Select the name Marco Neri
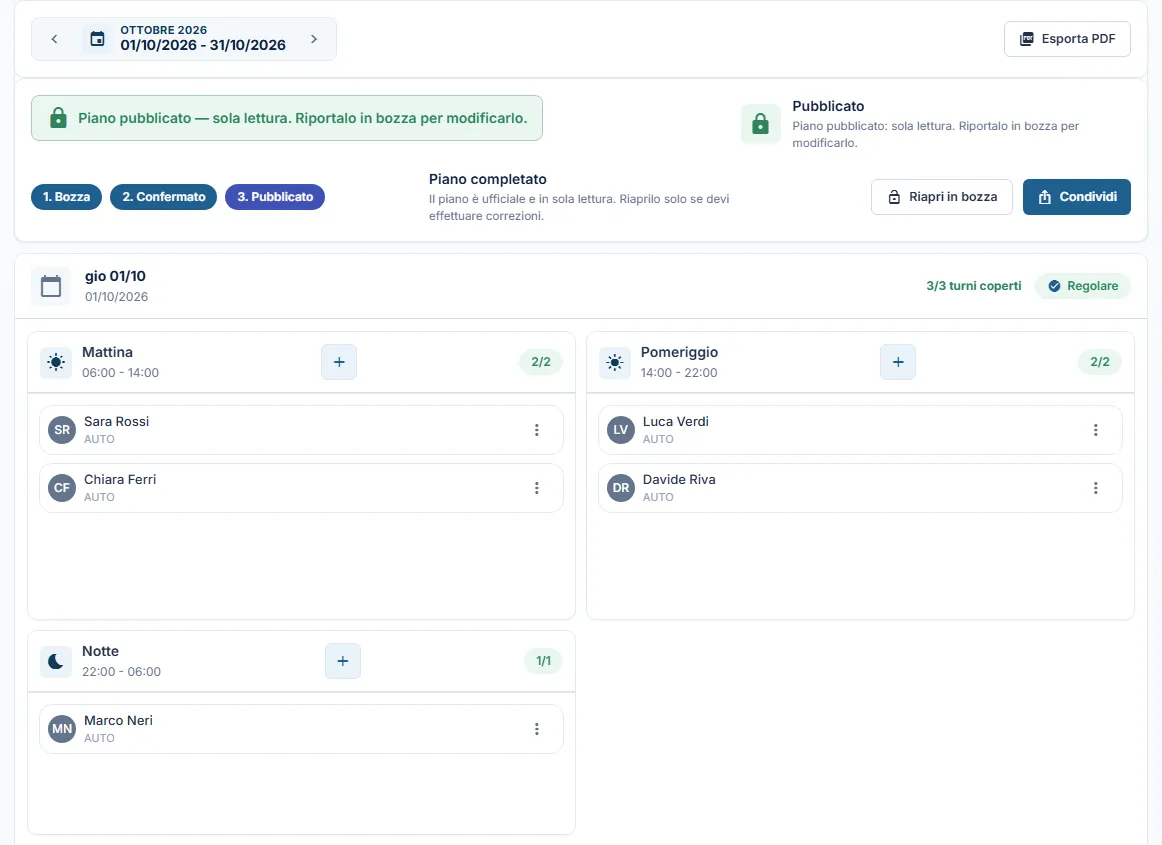 [119, 720]
